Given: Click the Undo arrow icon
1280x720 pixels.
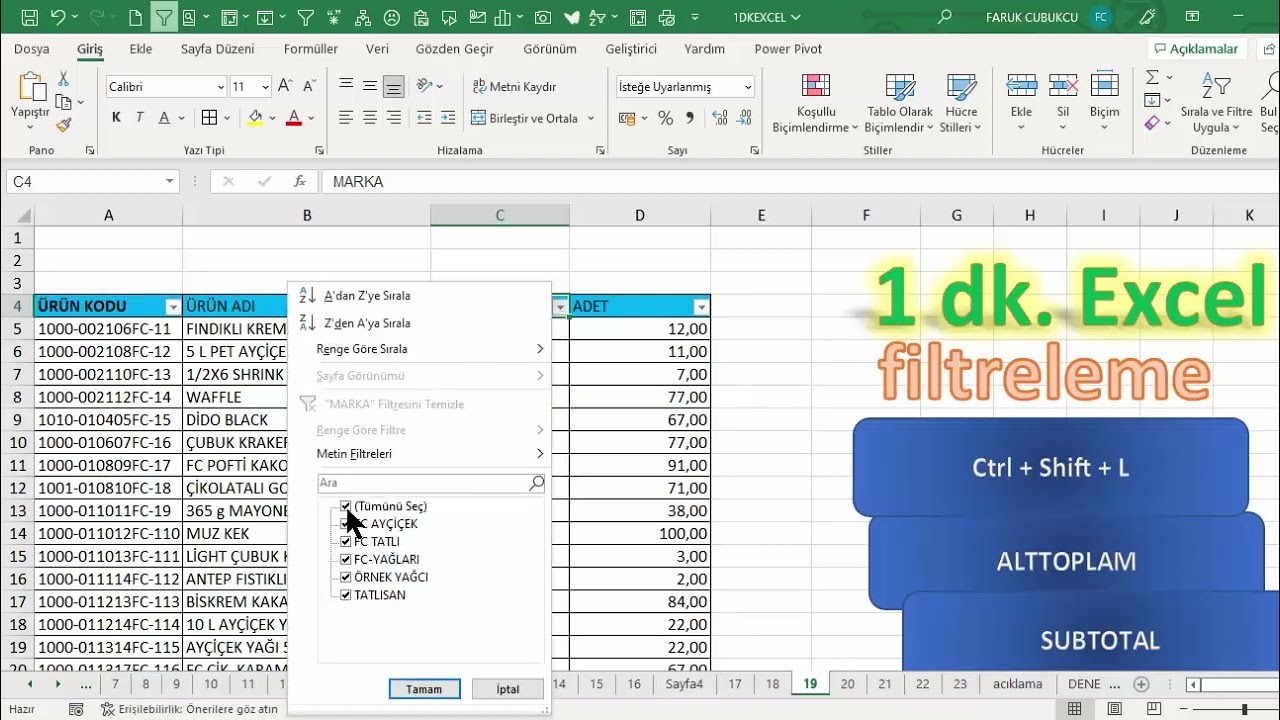Looking at the screenshot, I should coord(58,17).
